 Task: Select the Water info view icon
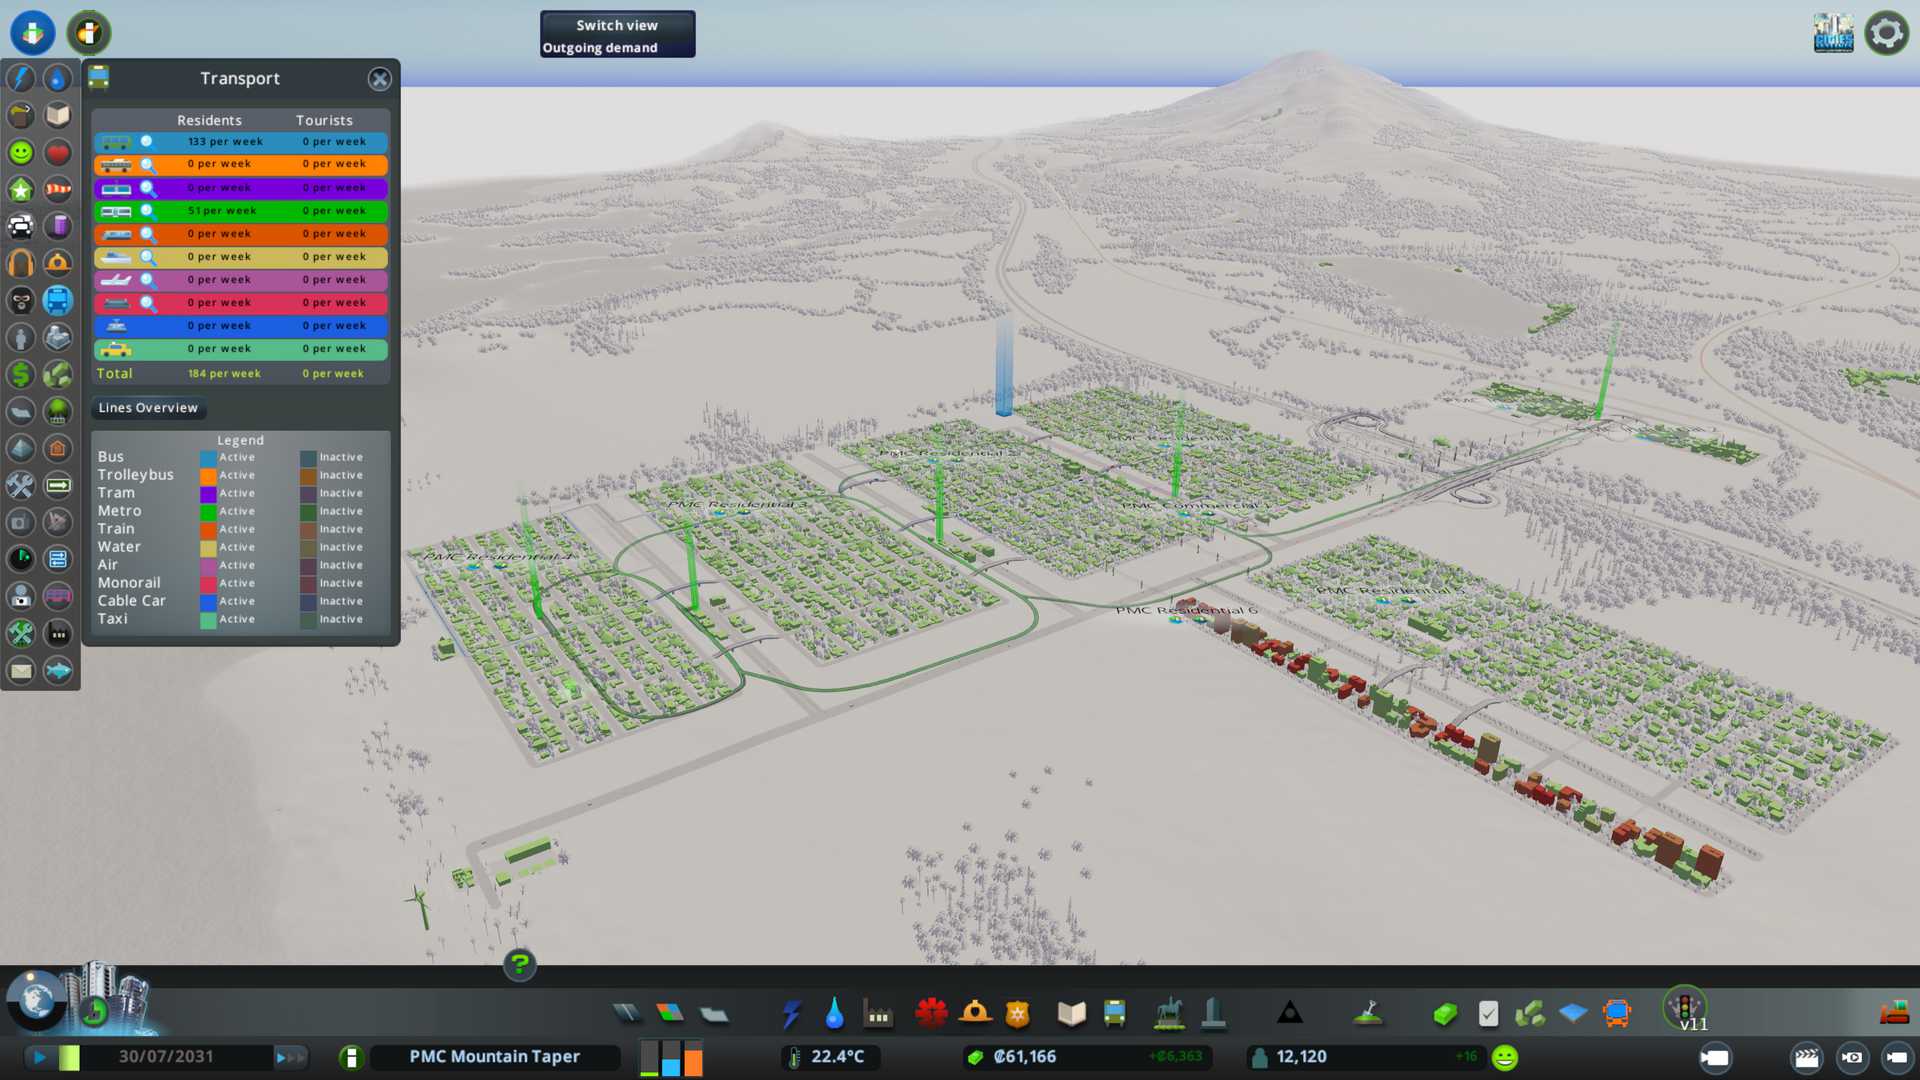point(58,78)
